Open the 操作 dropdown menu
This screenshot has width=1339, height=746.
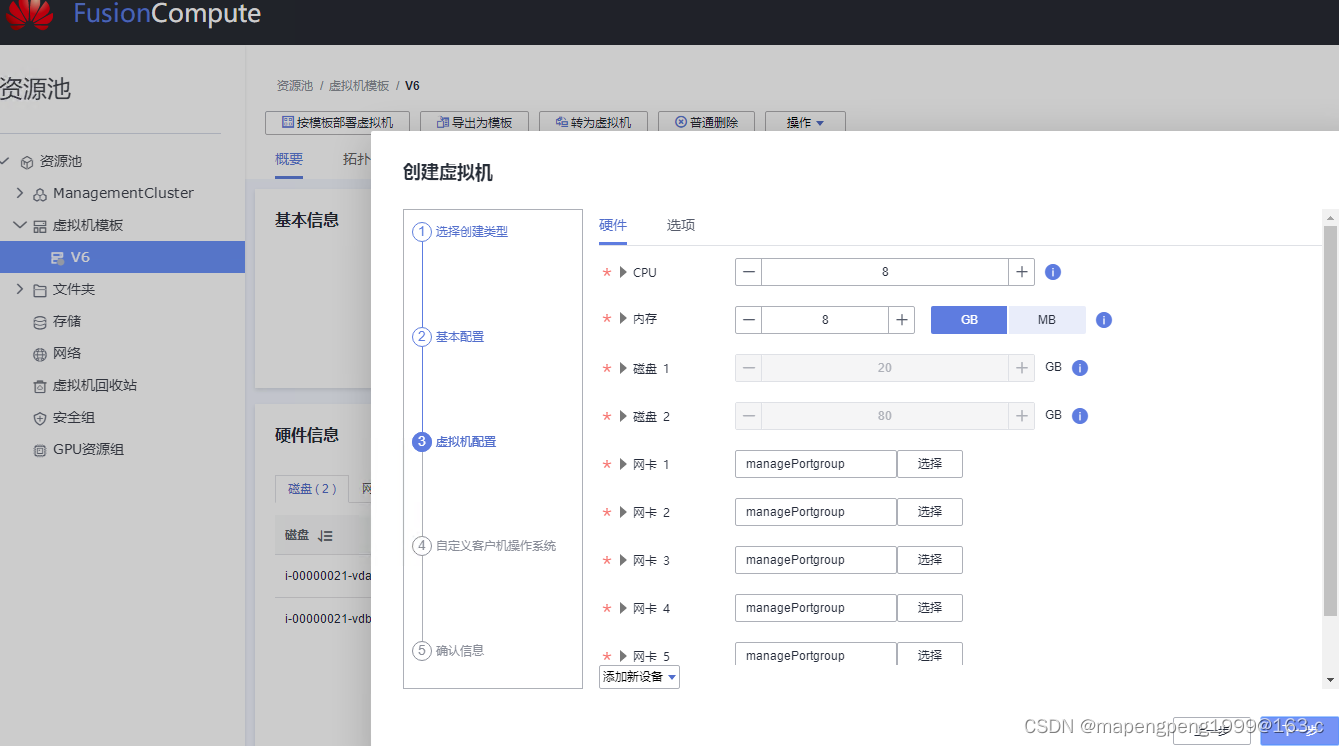pos(805,122)
